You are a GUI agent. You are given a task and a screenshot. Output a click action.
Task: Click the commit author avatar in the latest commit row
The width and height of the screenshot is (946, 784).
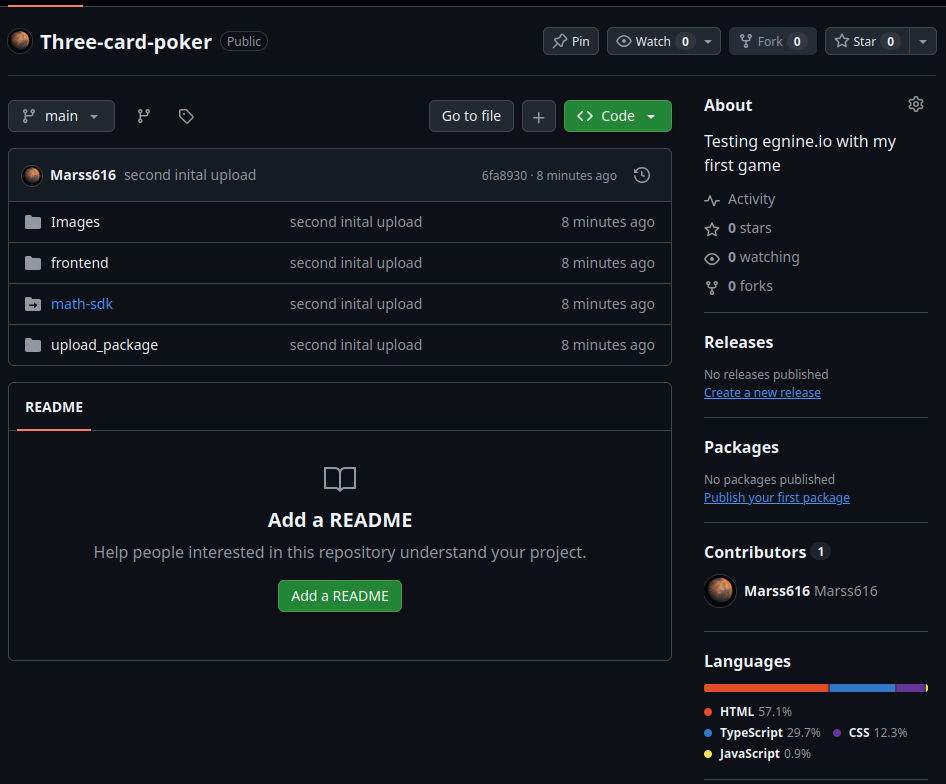32,175
